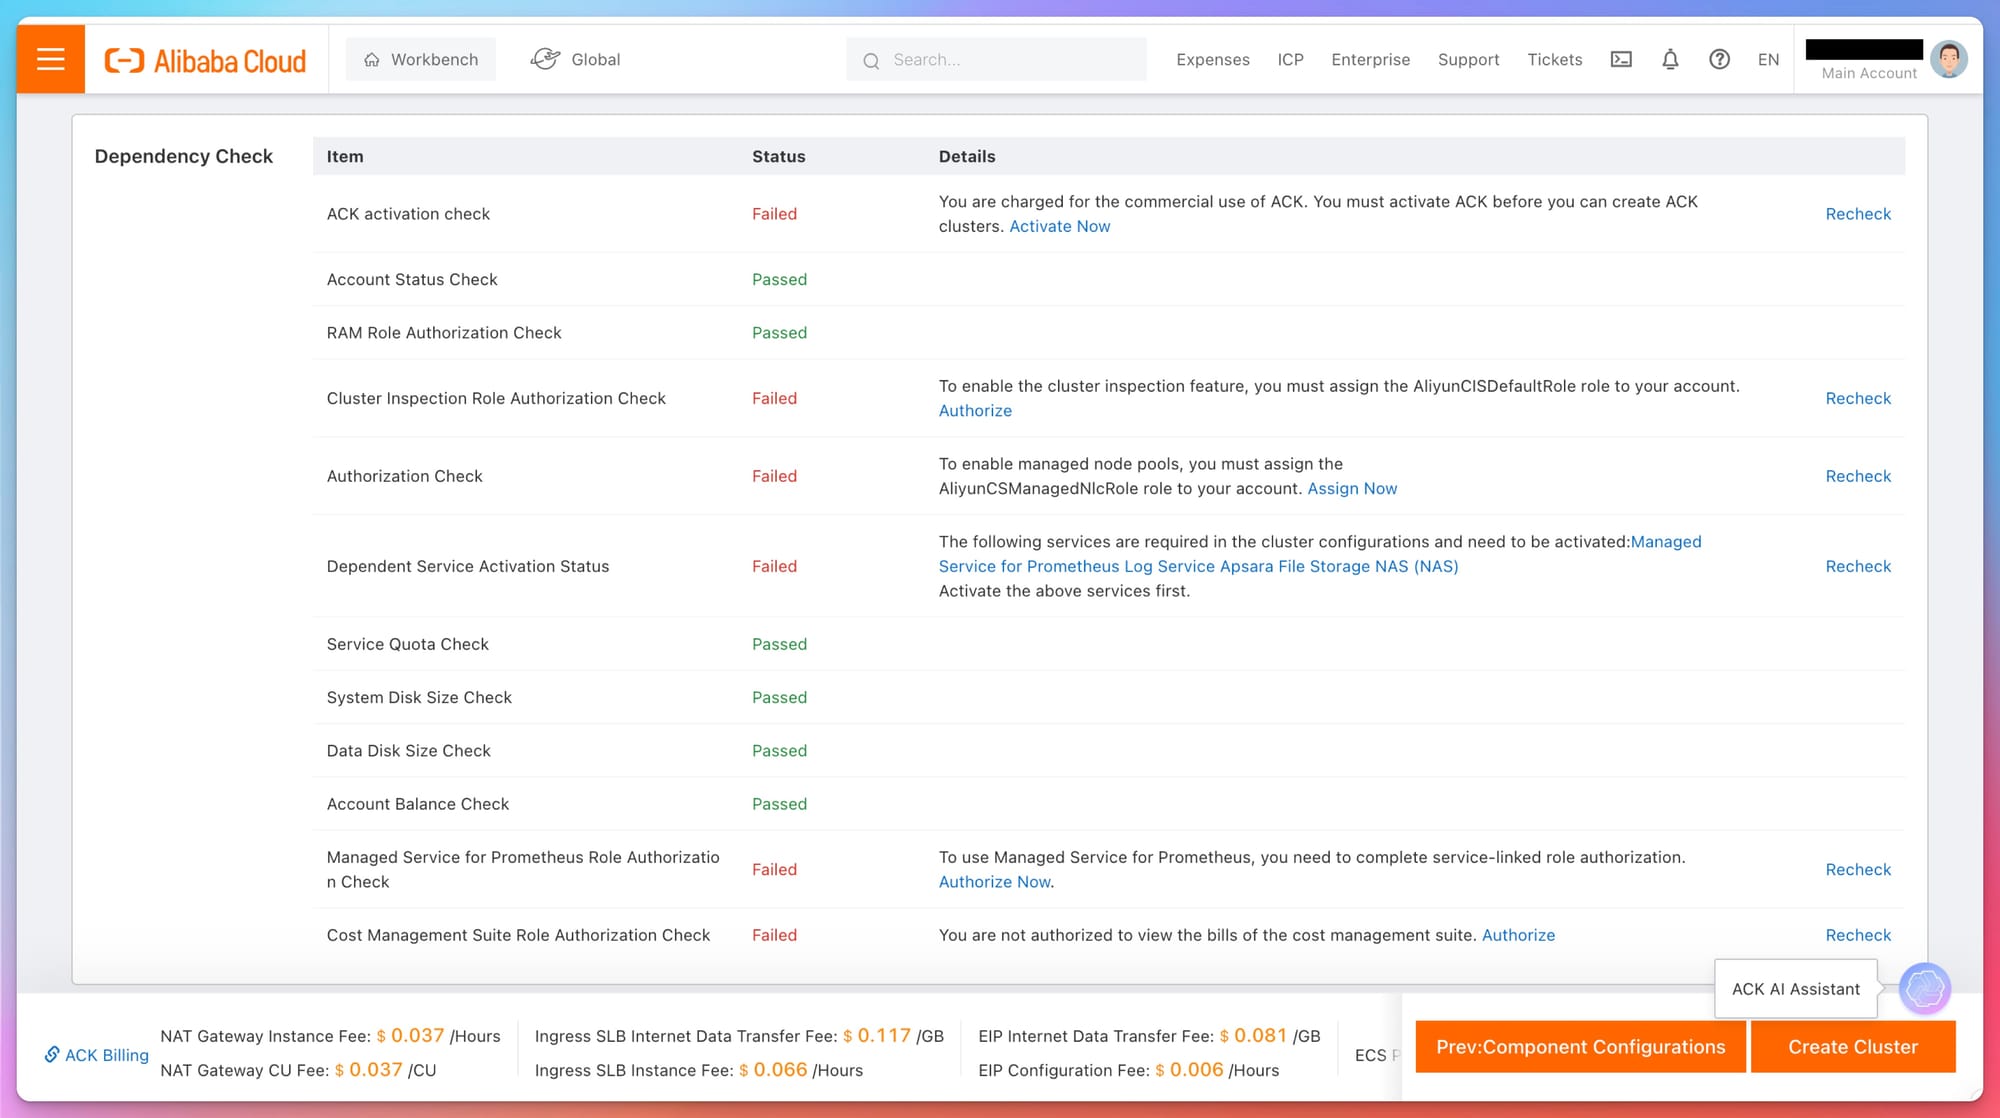Open the notifications bell
Screen dimensions: 2000x1118
click(x=1670, y=60)
